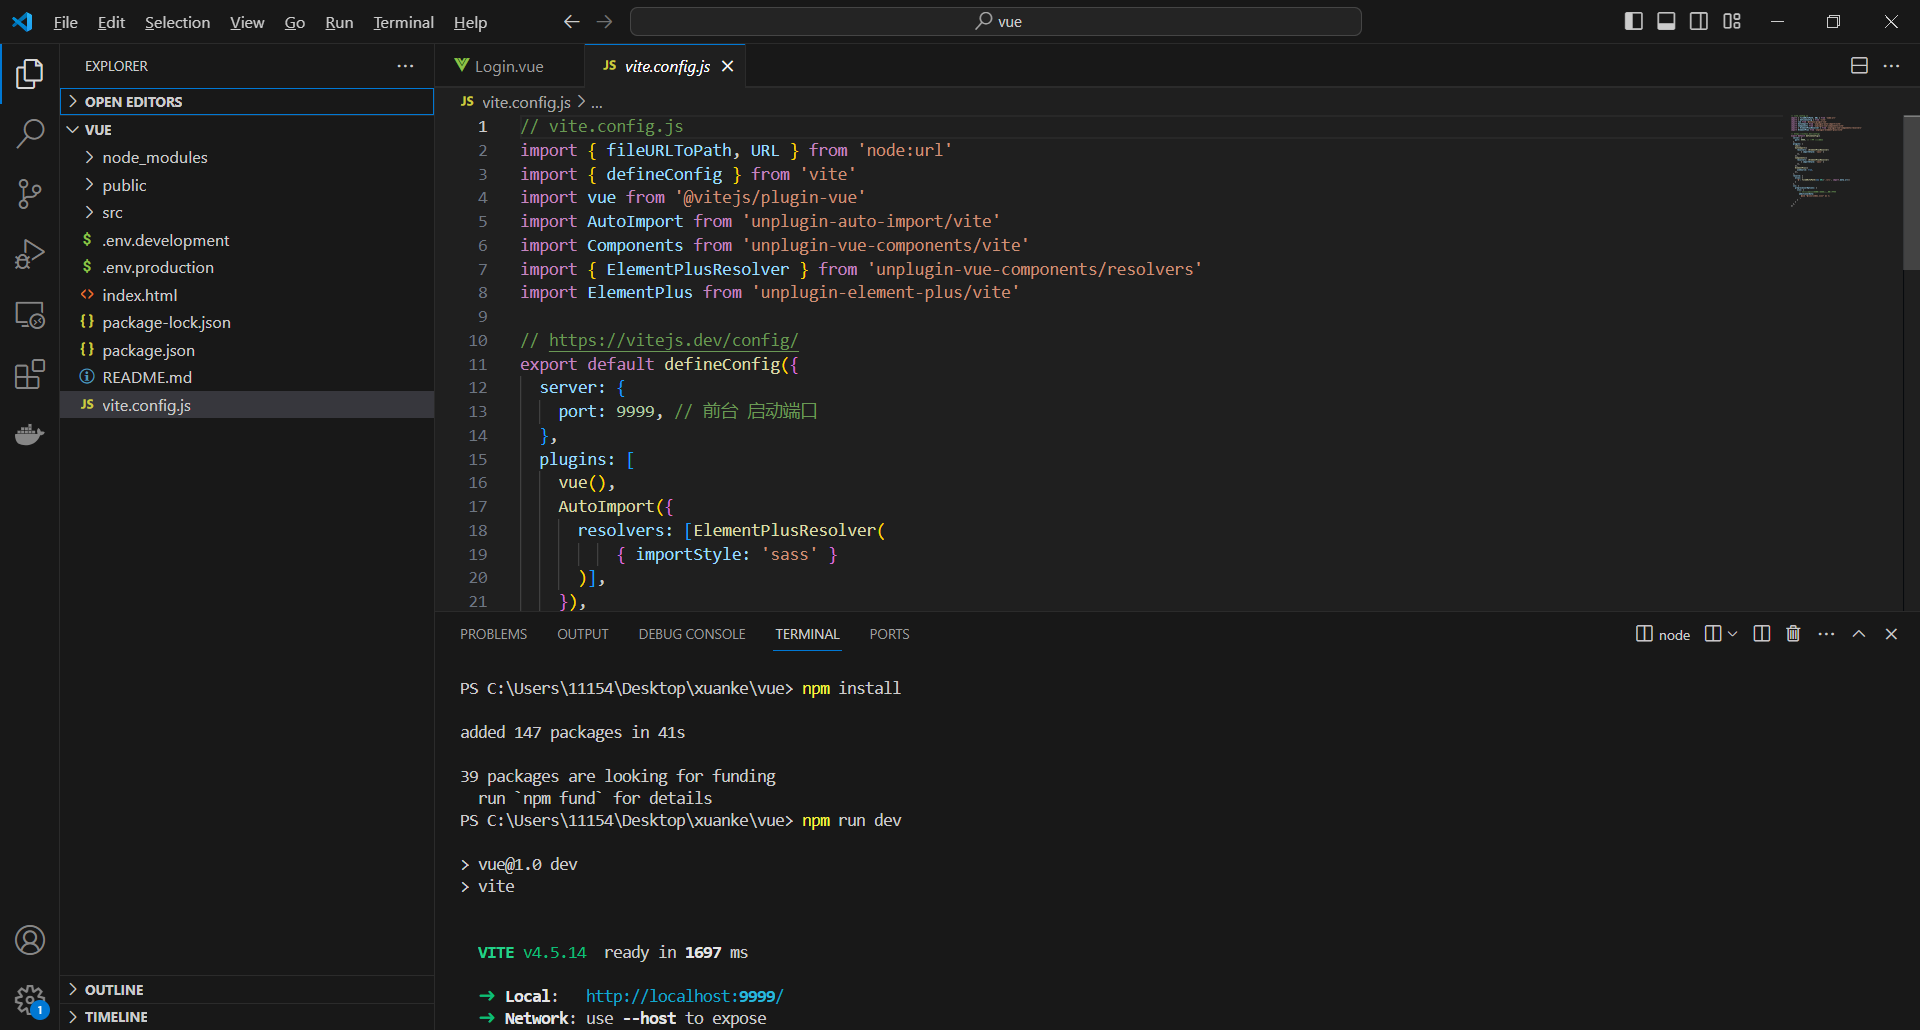Expand the OUTLINE section

click(247, 990)
